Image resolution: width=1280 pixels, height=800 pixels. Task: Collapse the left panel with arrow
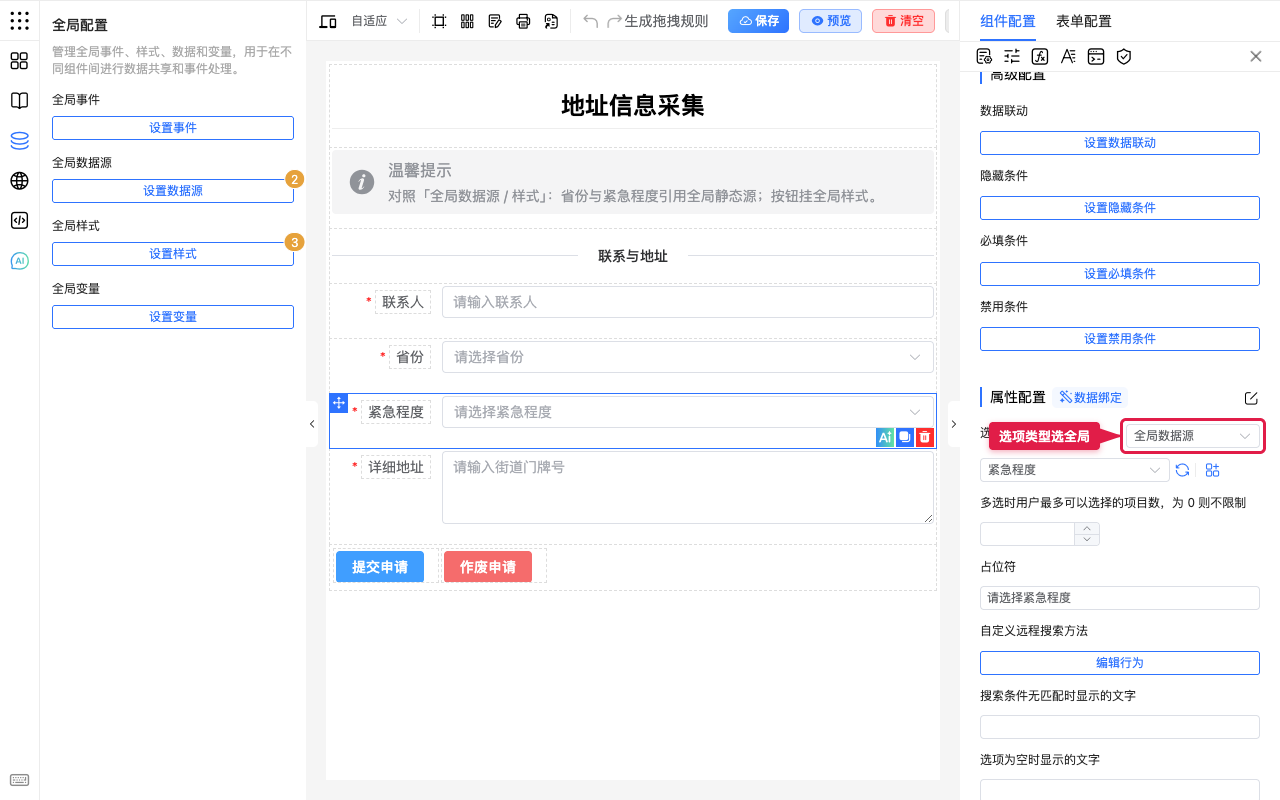(311, 424)
